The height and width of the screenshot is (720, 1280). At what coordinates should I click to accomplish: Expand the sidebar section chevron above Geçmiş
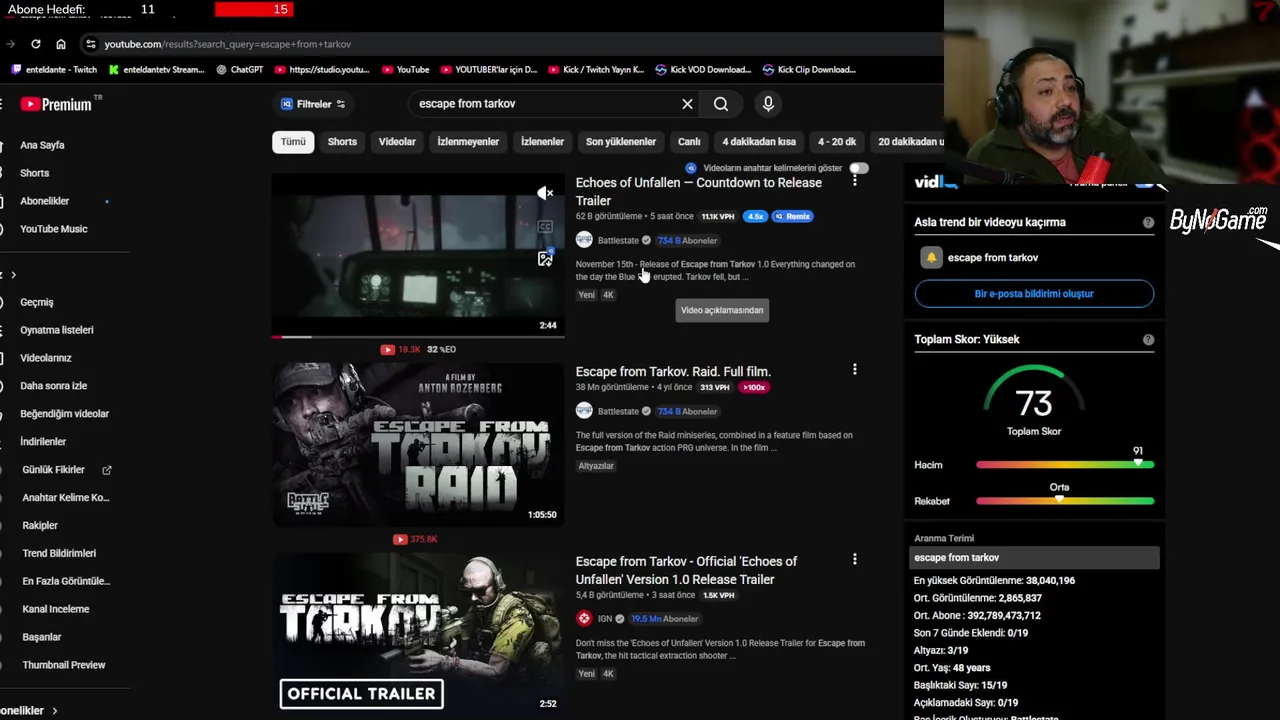pyautogui.click(x=13, y=275)
